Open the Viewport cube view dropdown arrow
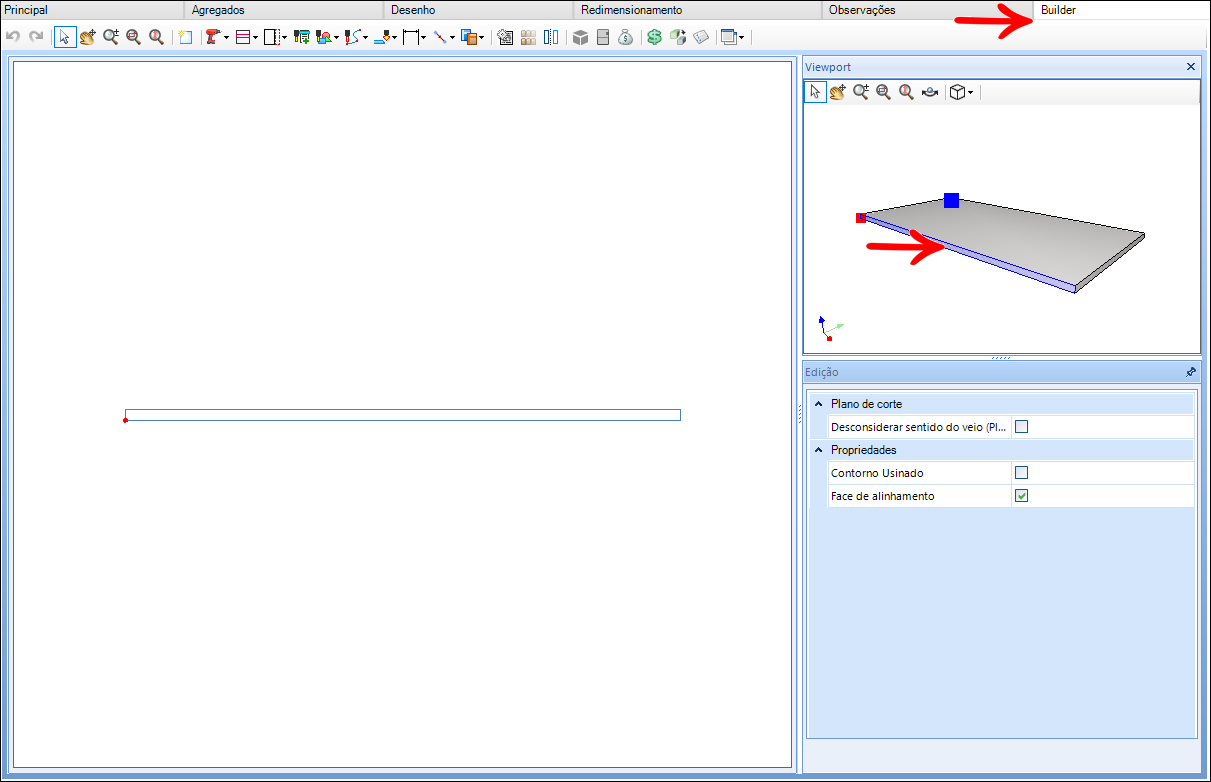1211x782 pixels. click(971, 93)
